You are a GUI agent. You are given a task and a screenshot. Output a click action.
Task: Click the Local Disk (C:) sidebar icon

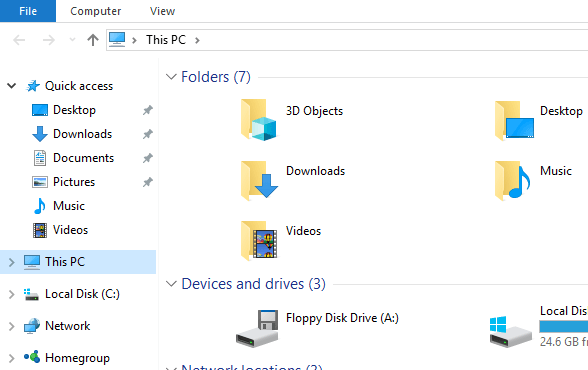coord(31,294)
